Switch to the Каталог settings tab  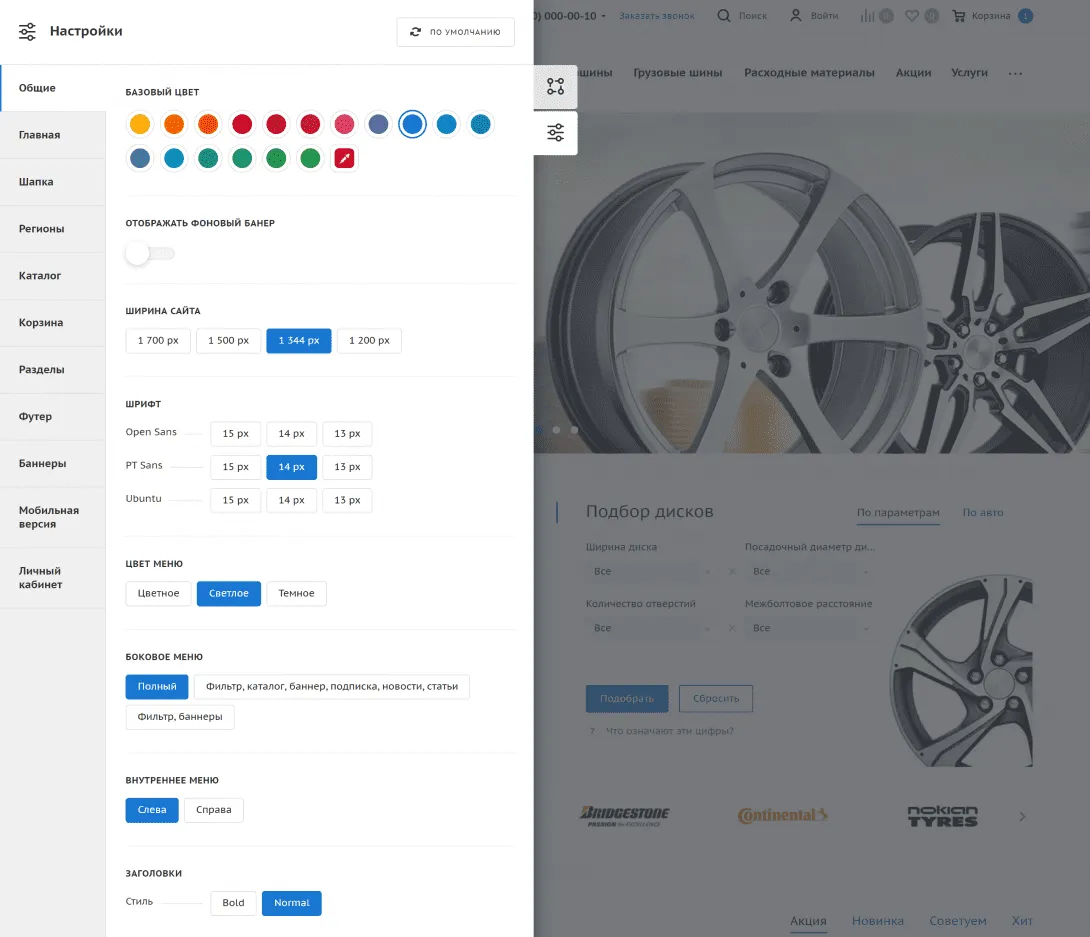(x=53, y=276)
